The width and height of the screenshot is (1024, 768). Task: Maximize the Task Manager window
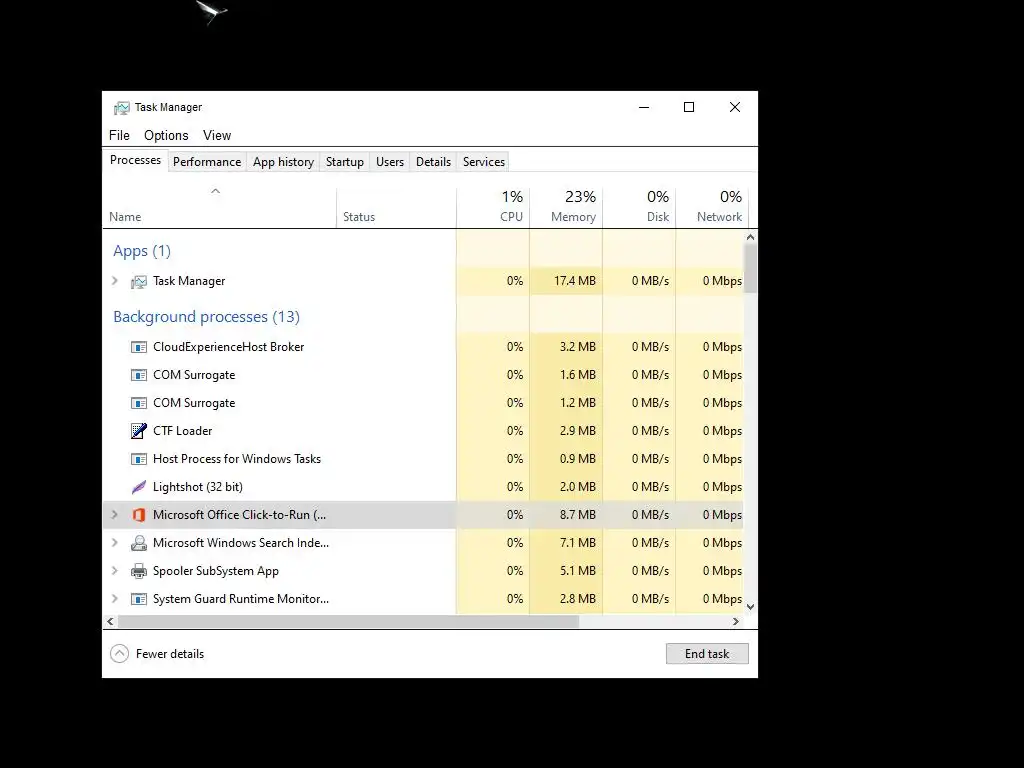coord(689,107)
